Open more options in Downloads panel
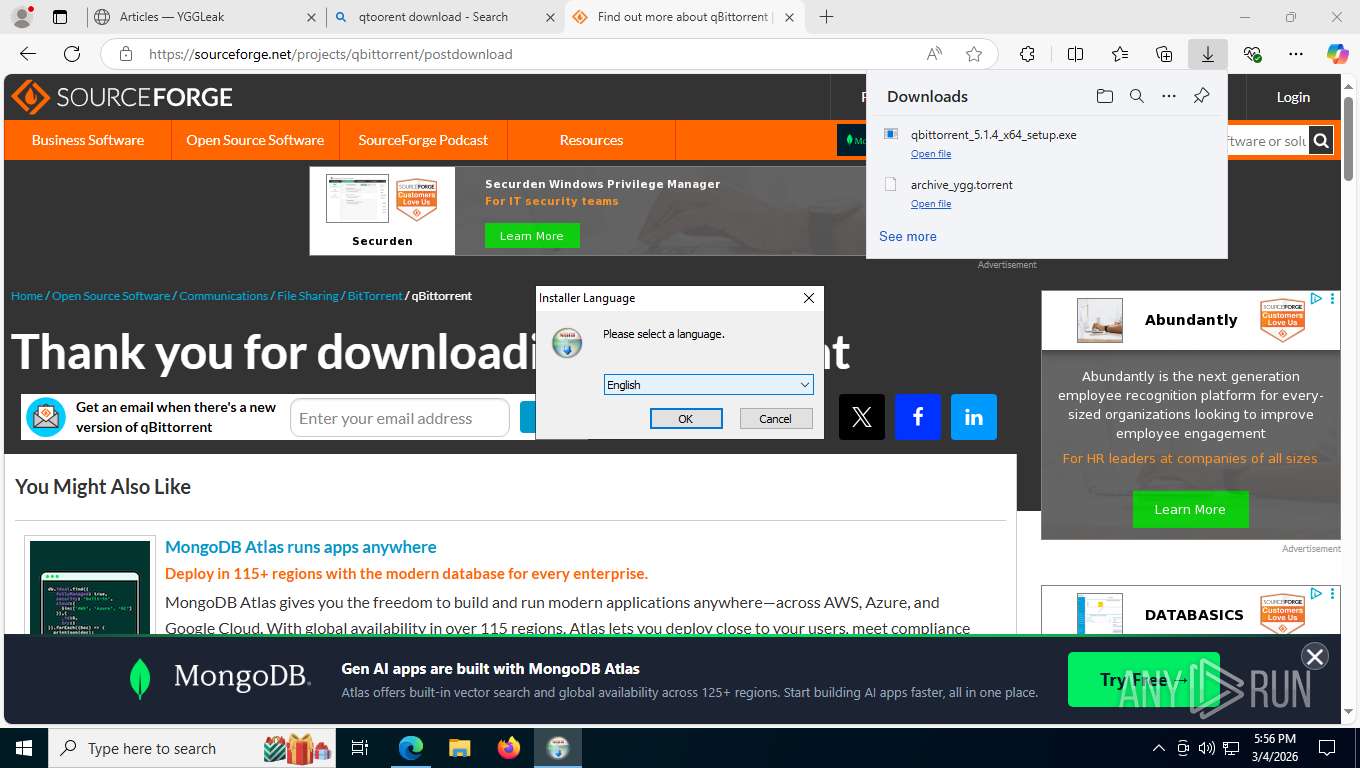The width and height of the screenshot is (1360, 768). coord(1169,96)
